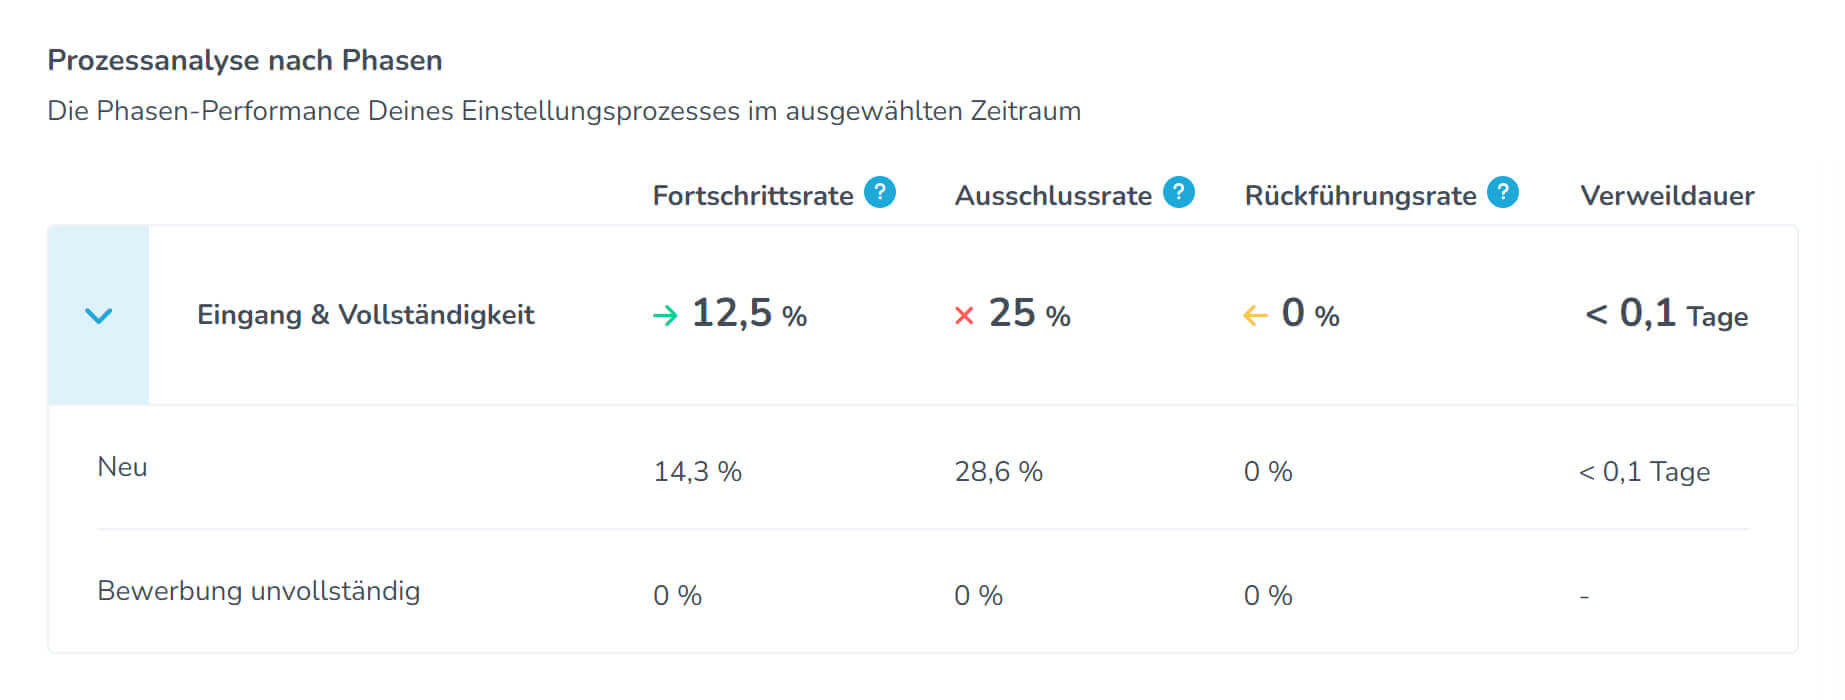1845x700 pixels.
Task: Click the Rückführungsrate column header
Action: pos(1360,196)
